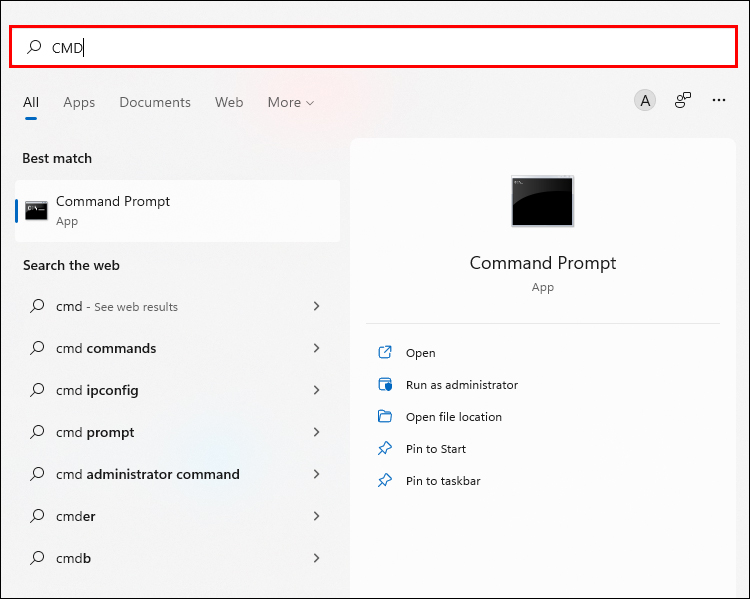Choose Run as administrator
Viewport: 750px width, 599px height.
click(462, 385)
